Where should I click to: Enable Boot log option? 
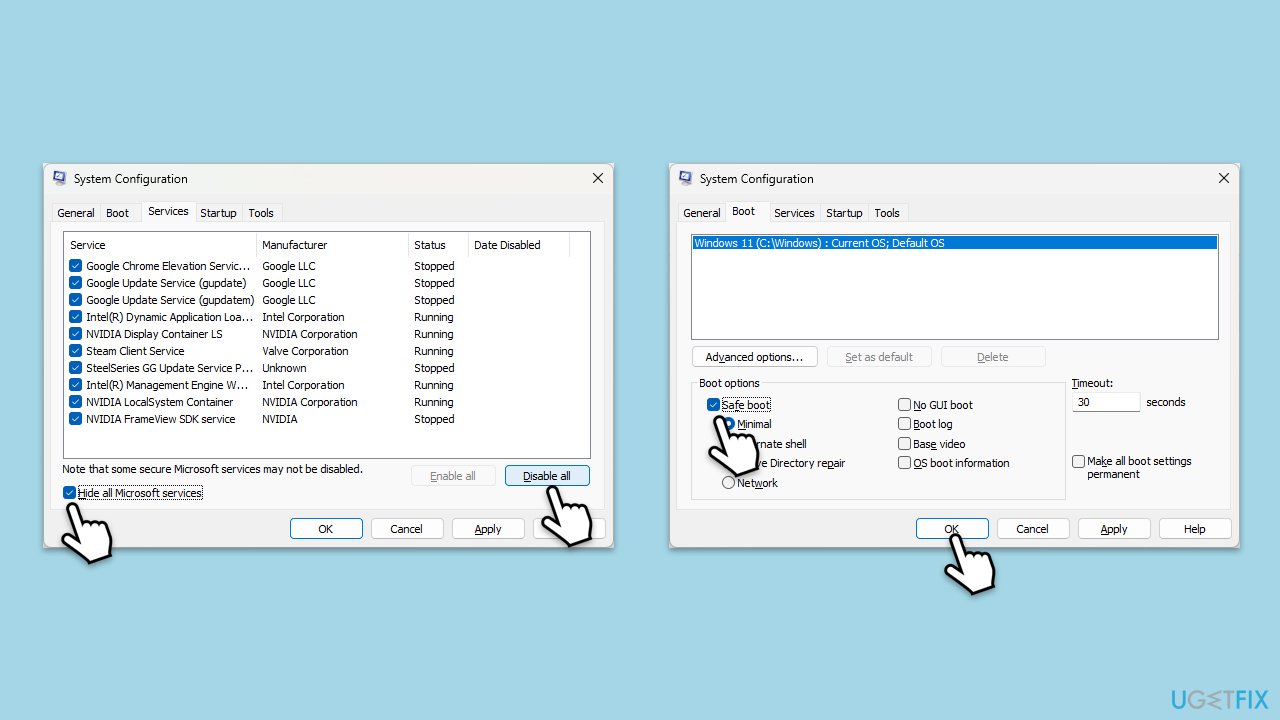[904, 424]
